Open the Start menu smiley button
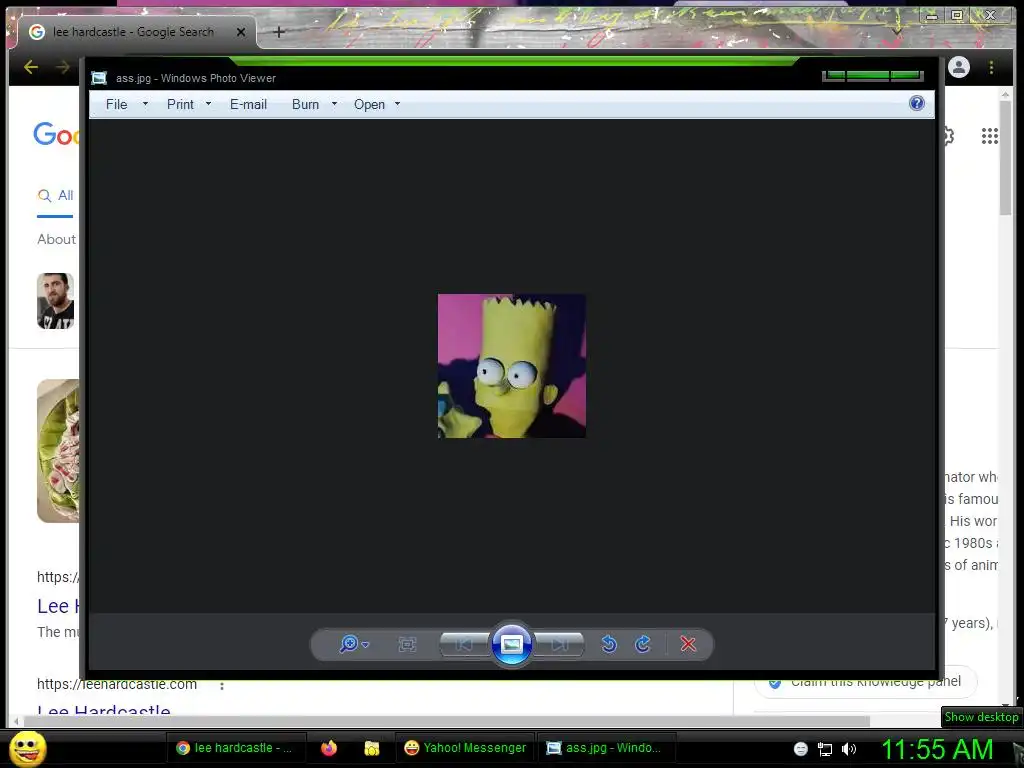1024x768 pixels. (x=27, y=748)
